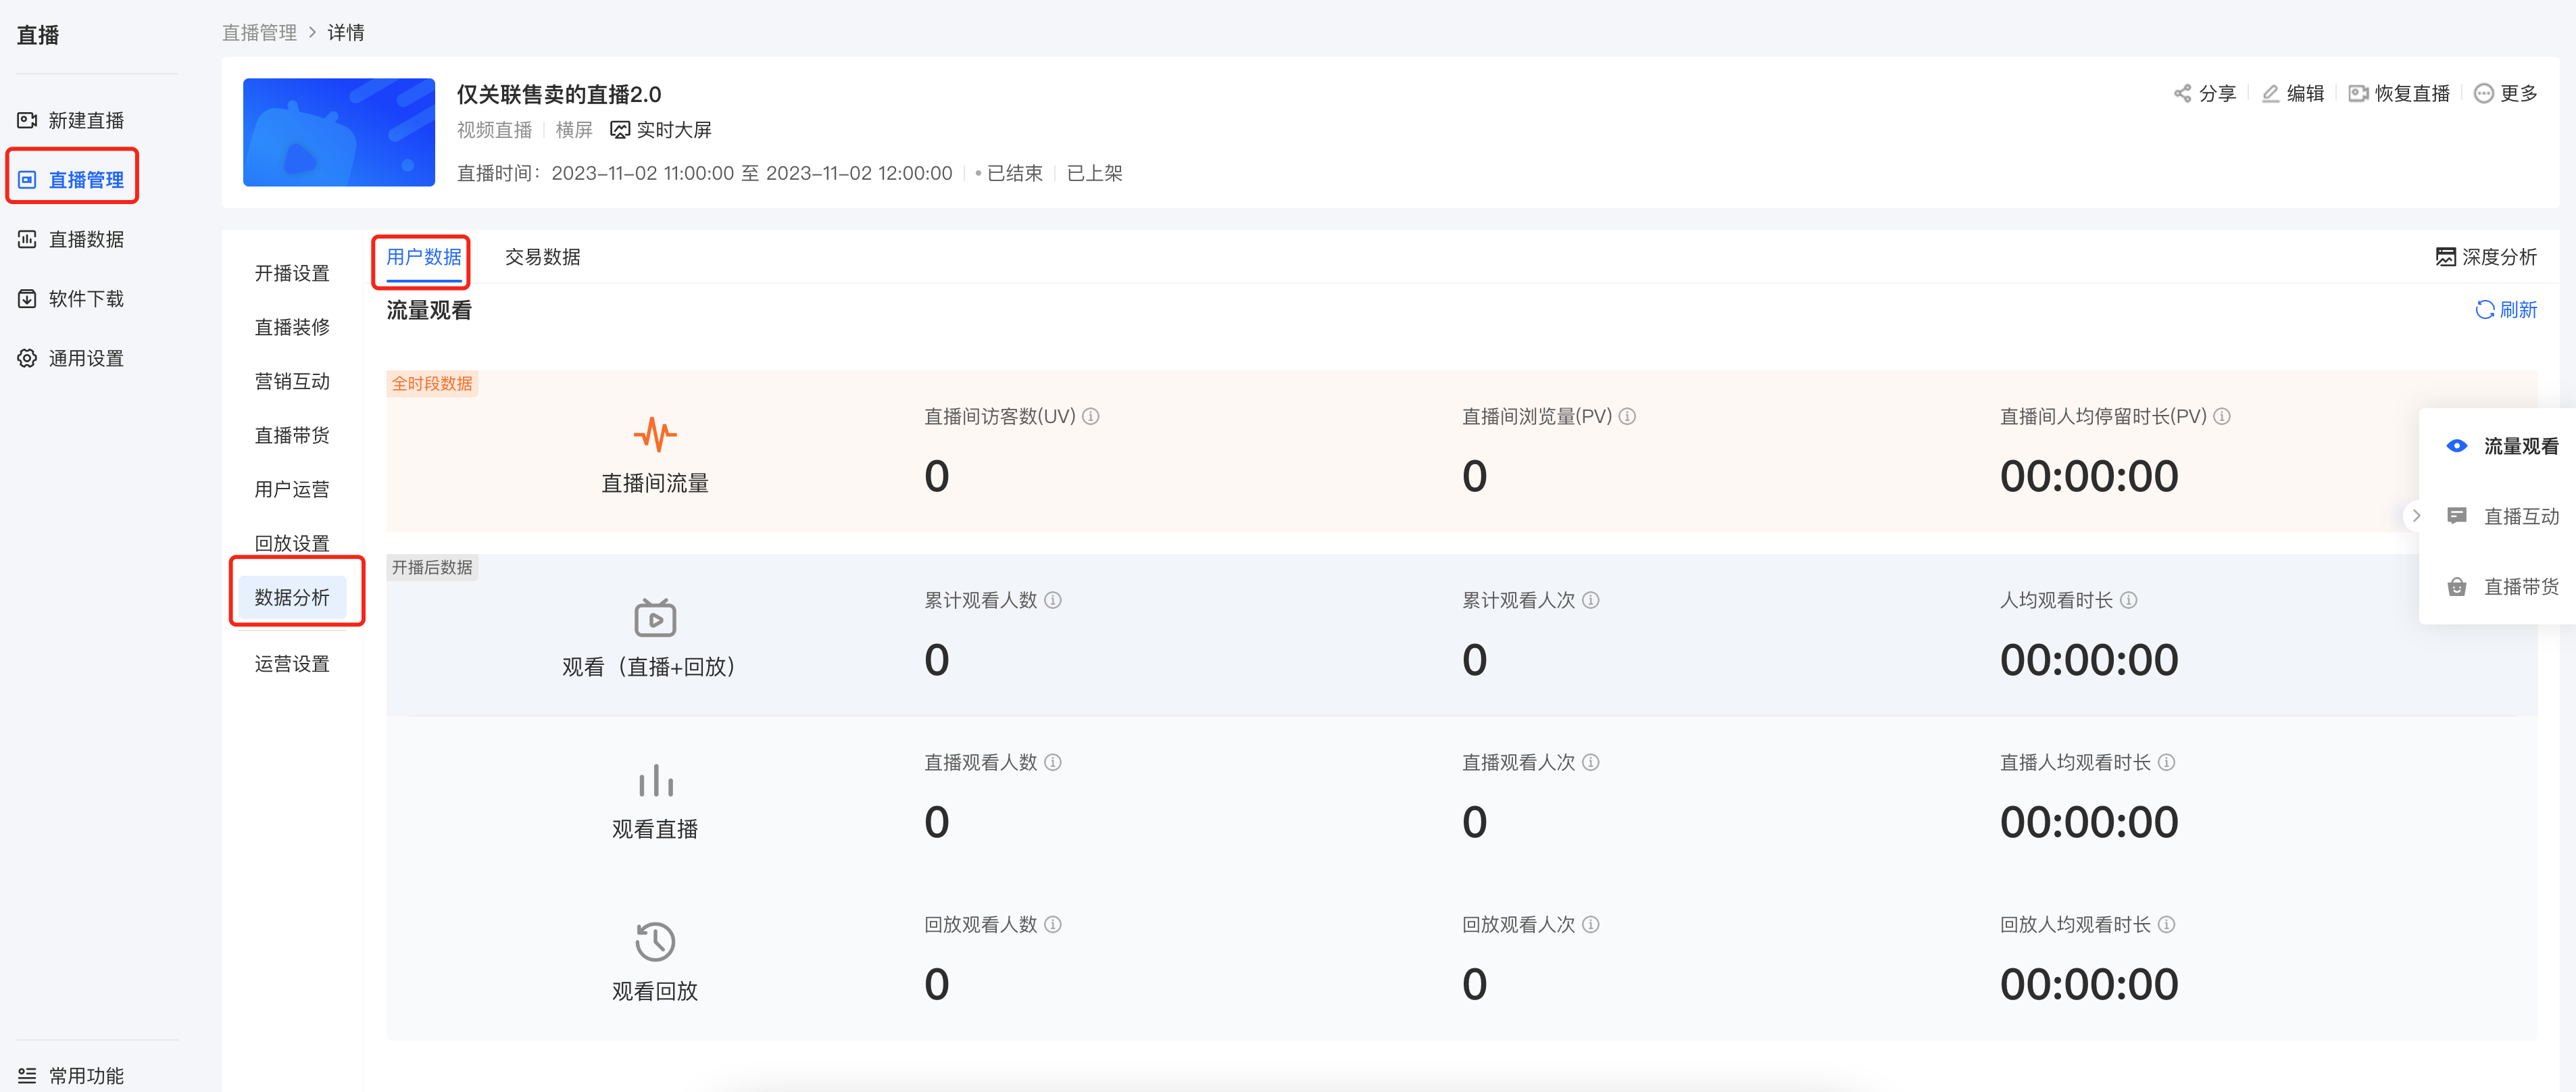Click the edit pencil icon beside 编辑
Screen dimensions: 2576x1092
point(2270,93)
